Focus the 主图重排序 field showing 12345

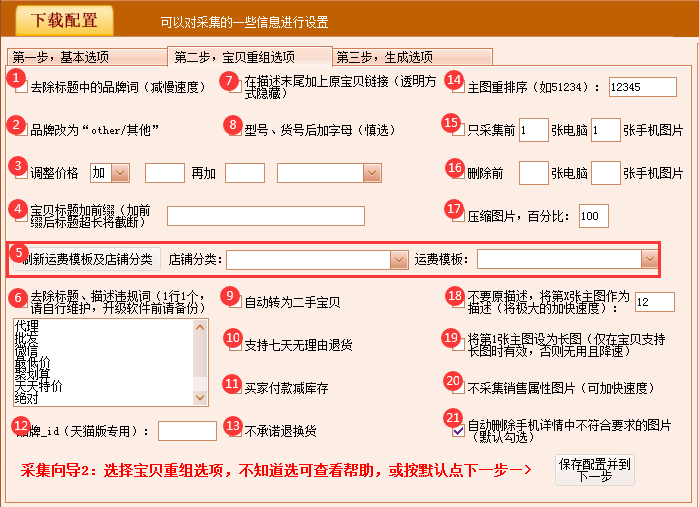coord(643,87)
